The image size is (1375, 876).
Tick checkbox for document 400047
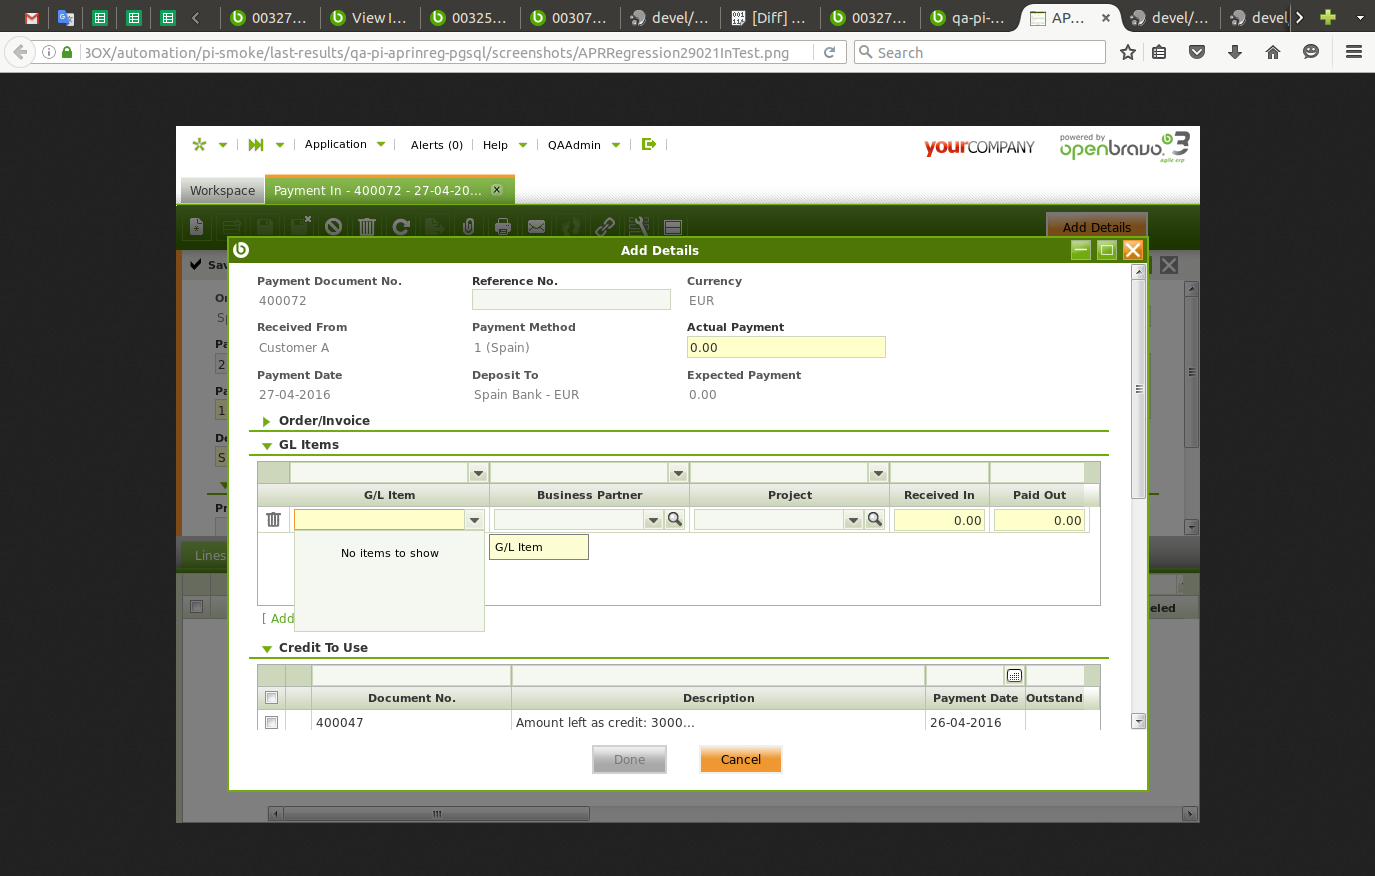(x=271, y=722)
